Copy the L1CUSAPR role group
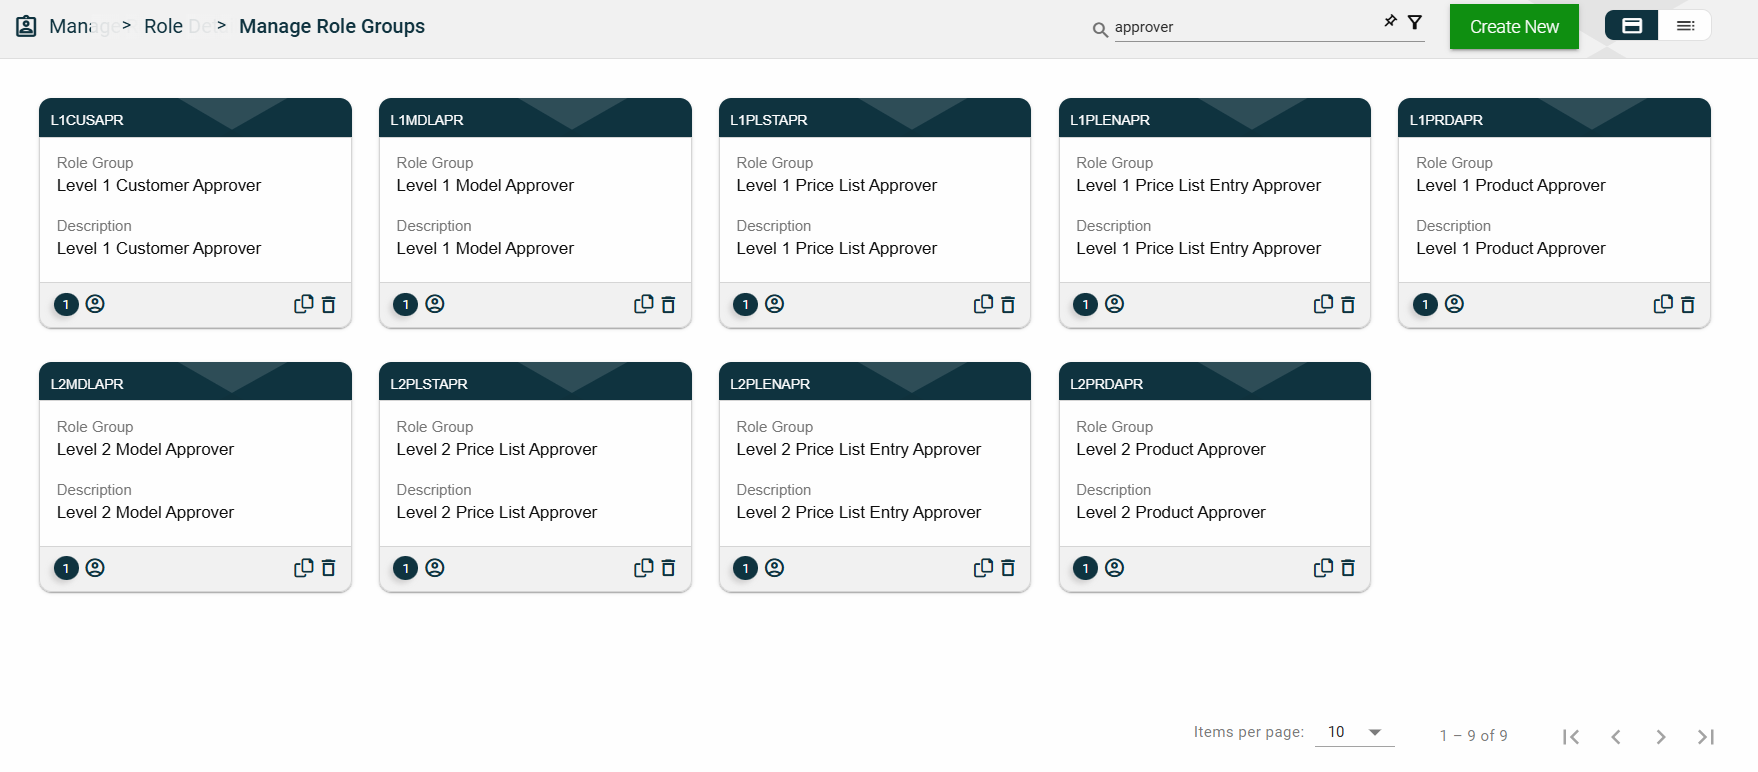This screenshot has height=772, width=1758. [x=303, y=304]
